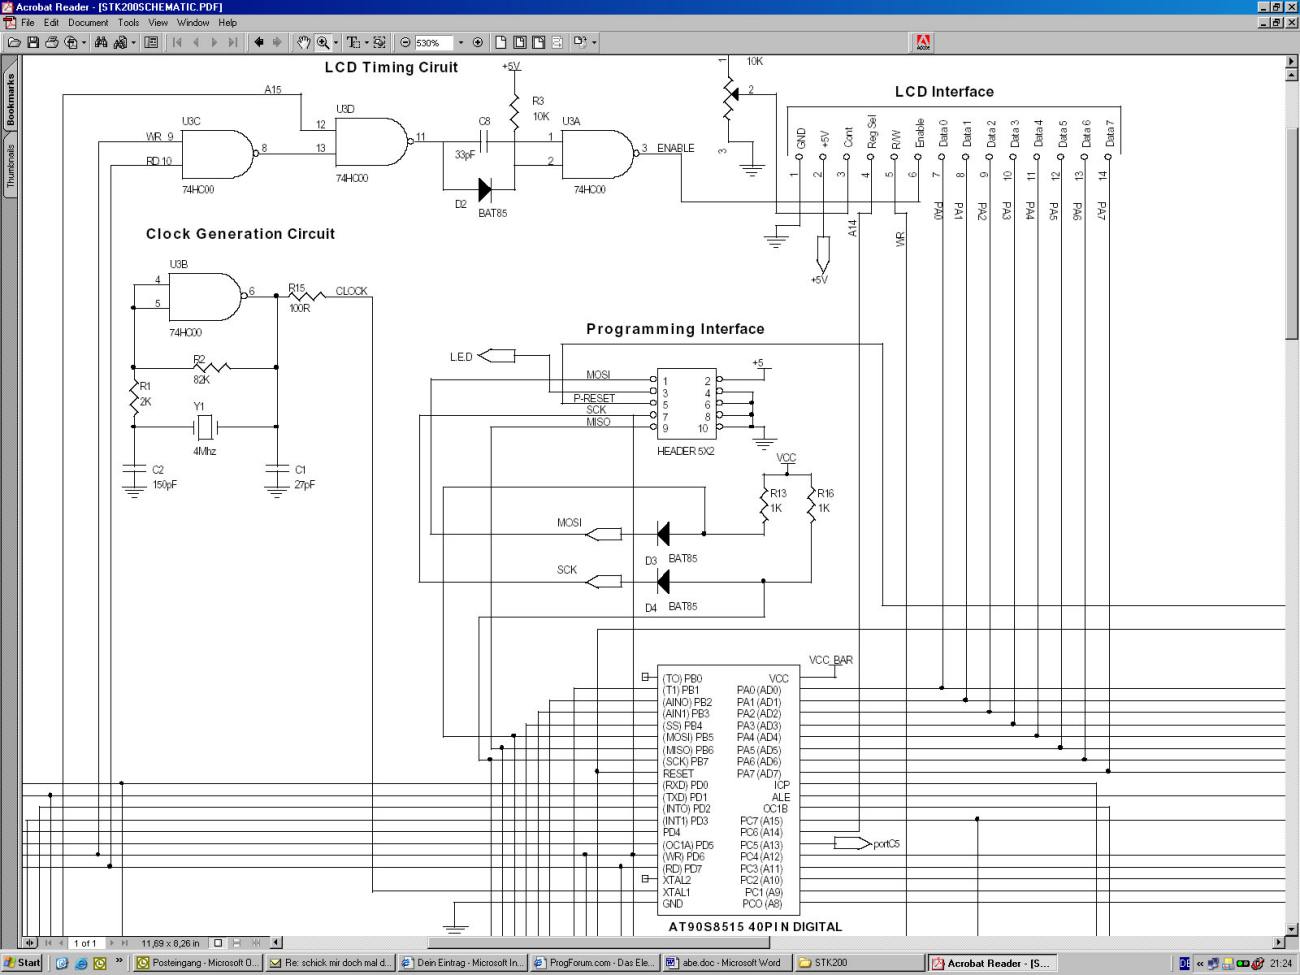Set Fit in Window page view
Screen dimensions: 1300x975
[519, 42]
